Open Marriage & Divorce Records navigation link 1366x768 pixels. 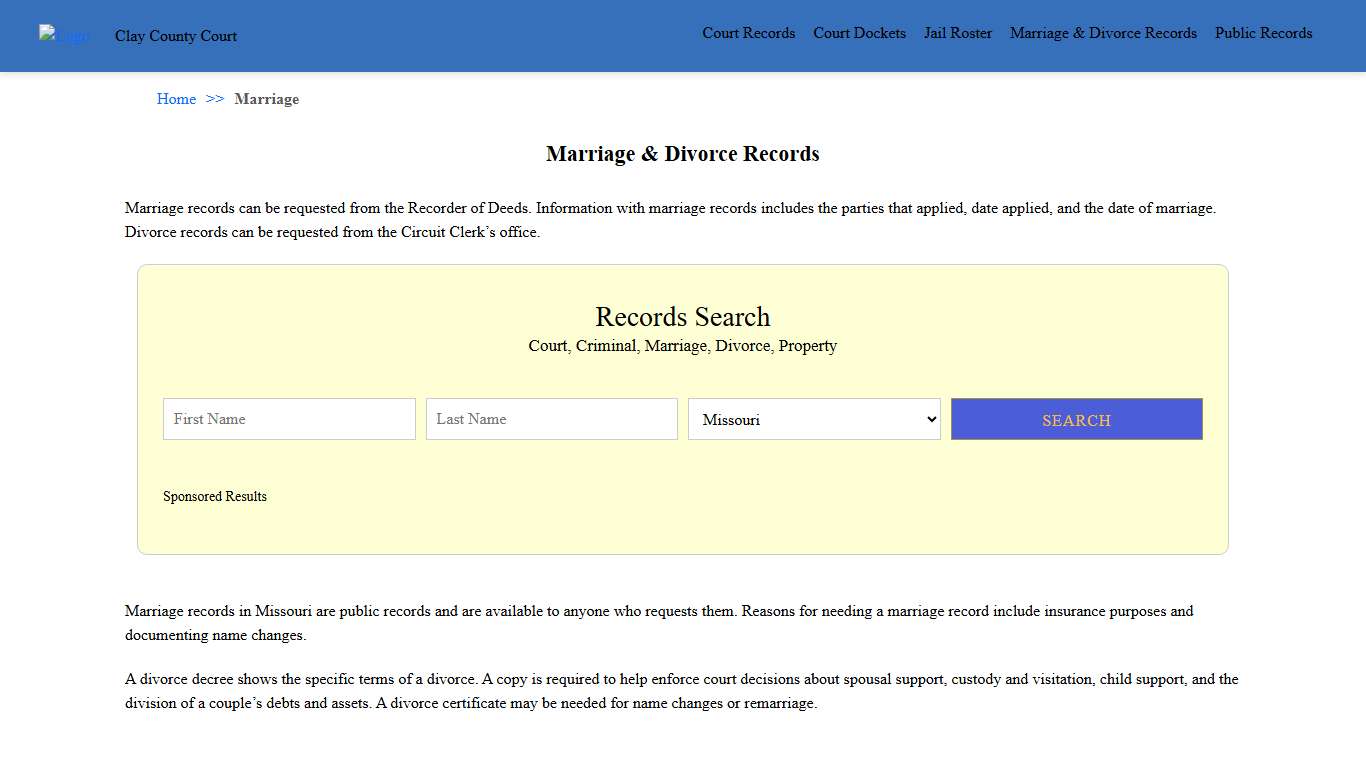click(x=1102, y=33)
